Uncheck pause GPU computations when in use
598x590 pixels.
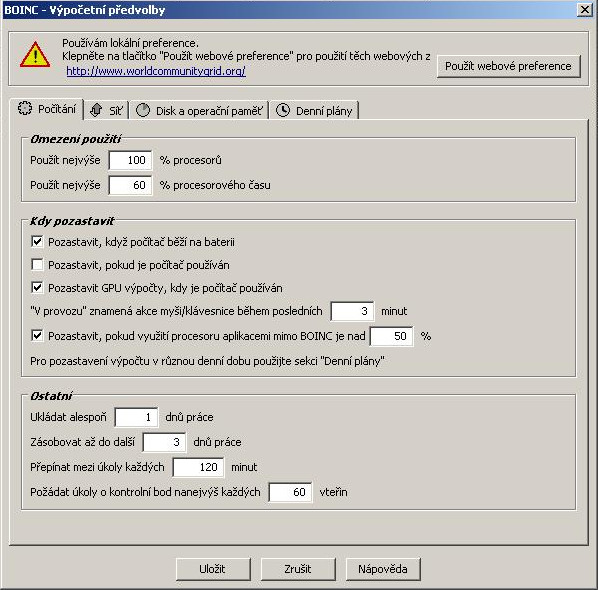37,288
